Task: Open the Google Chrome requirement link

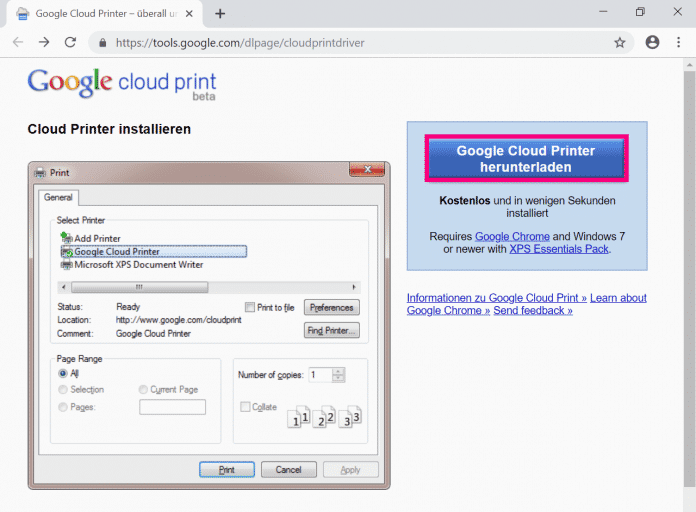Action: point(514,236)
